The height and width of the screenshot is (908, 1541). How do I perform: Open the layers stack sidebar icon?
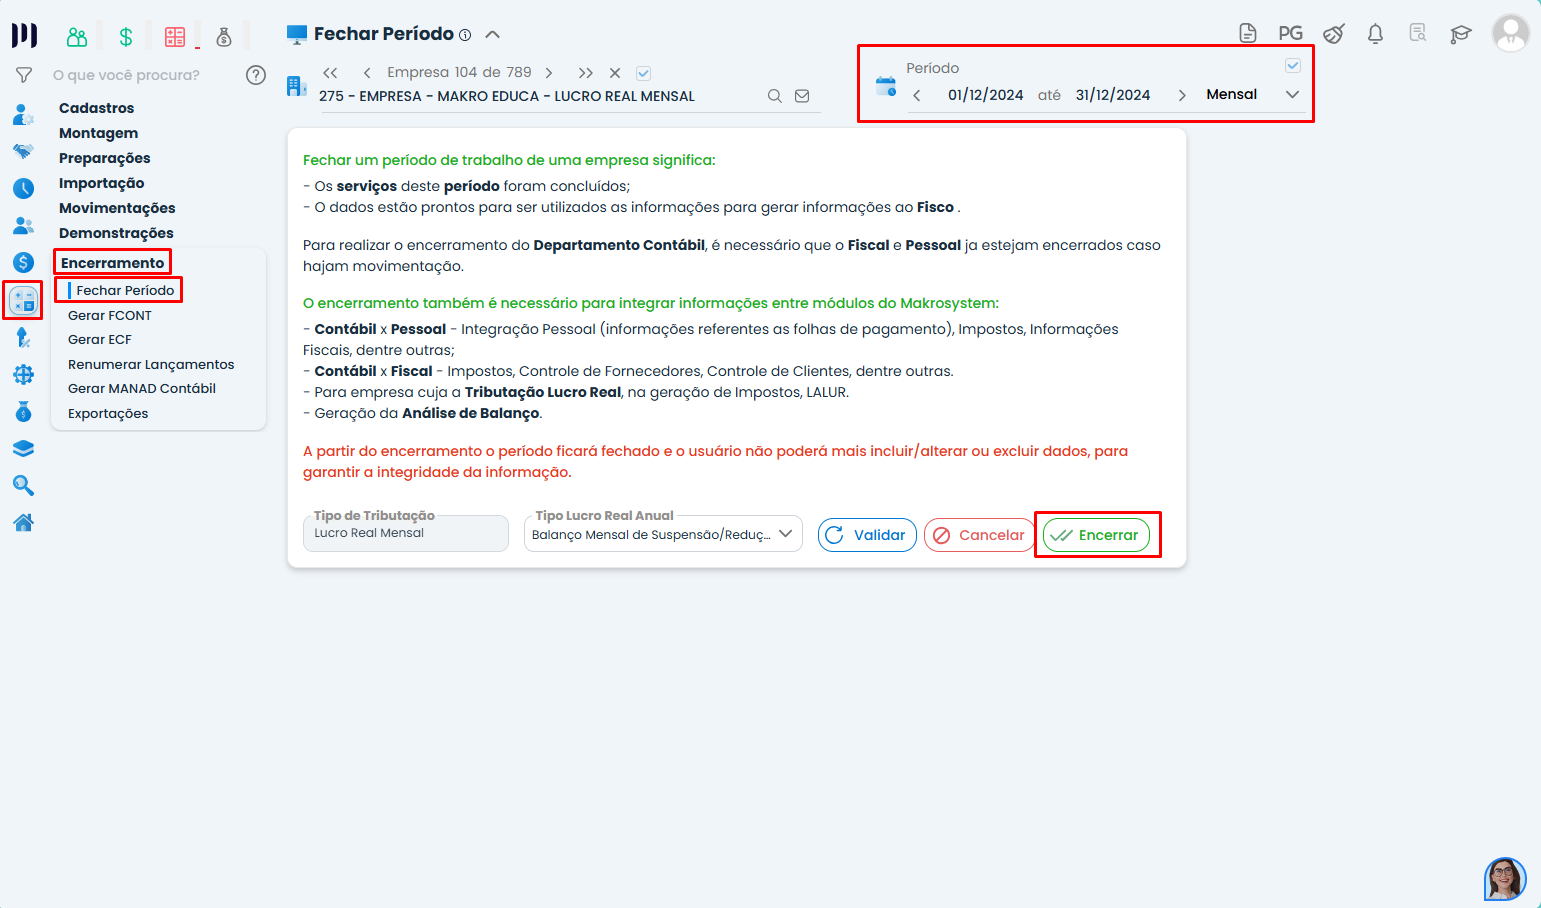pos(23,448)
